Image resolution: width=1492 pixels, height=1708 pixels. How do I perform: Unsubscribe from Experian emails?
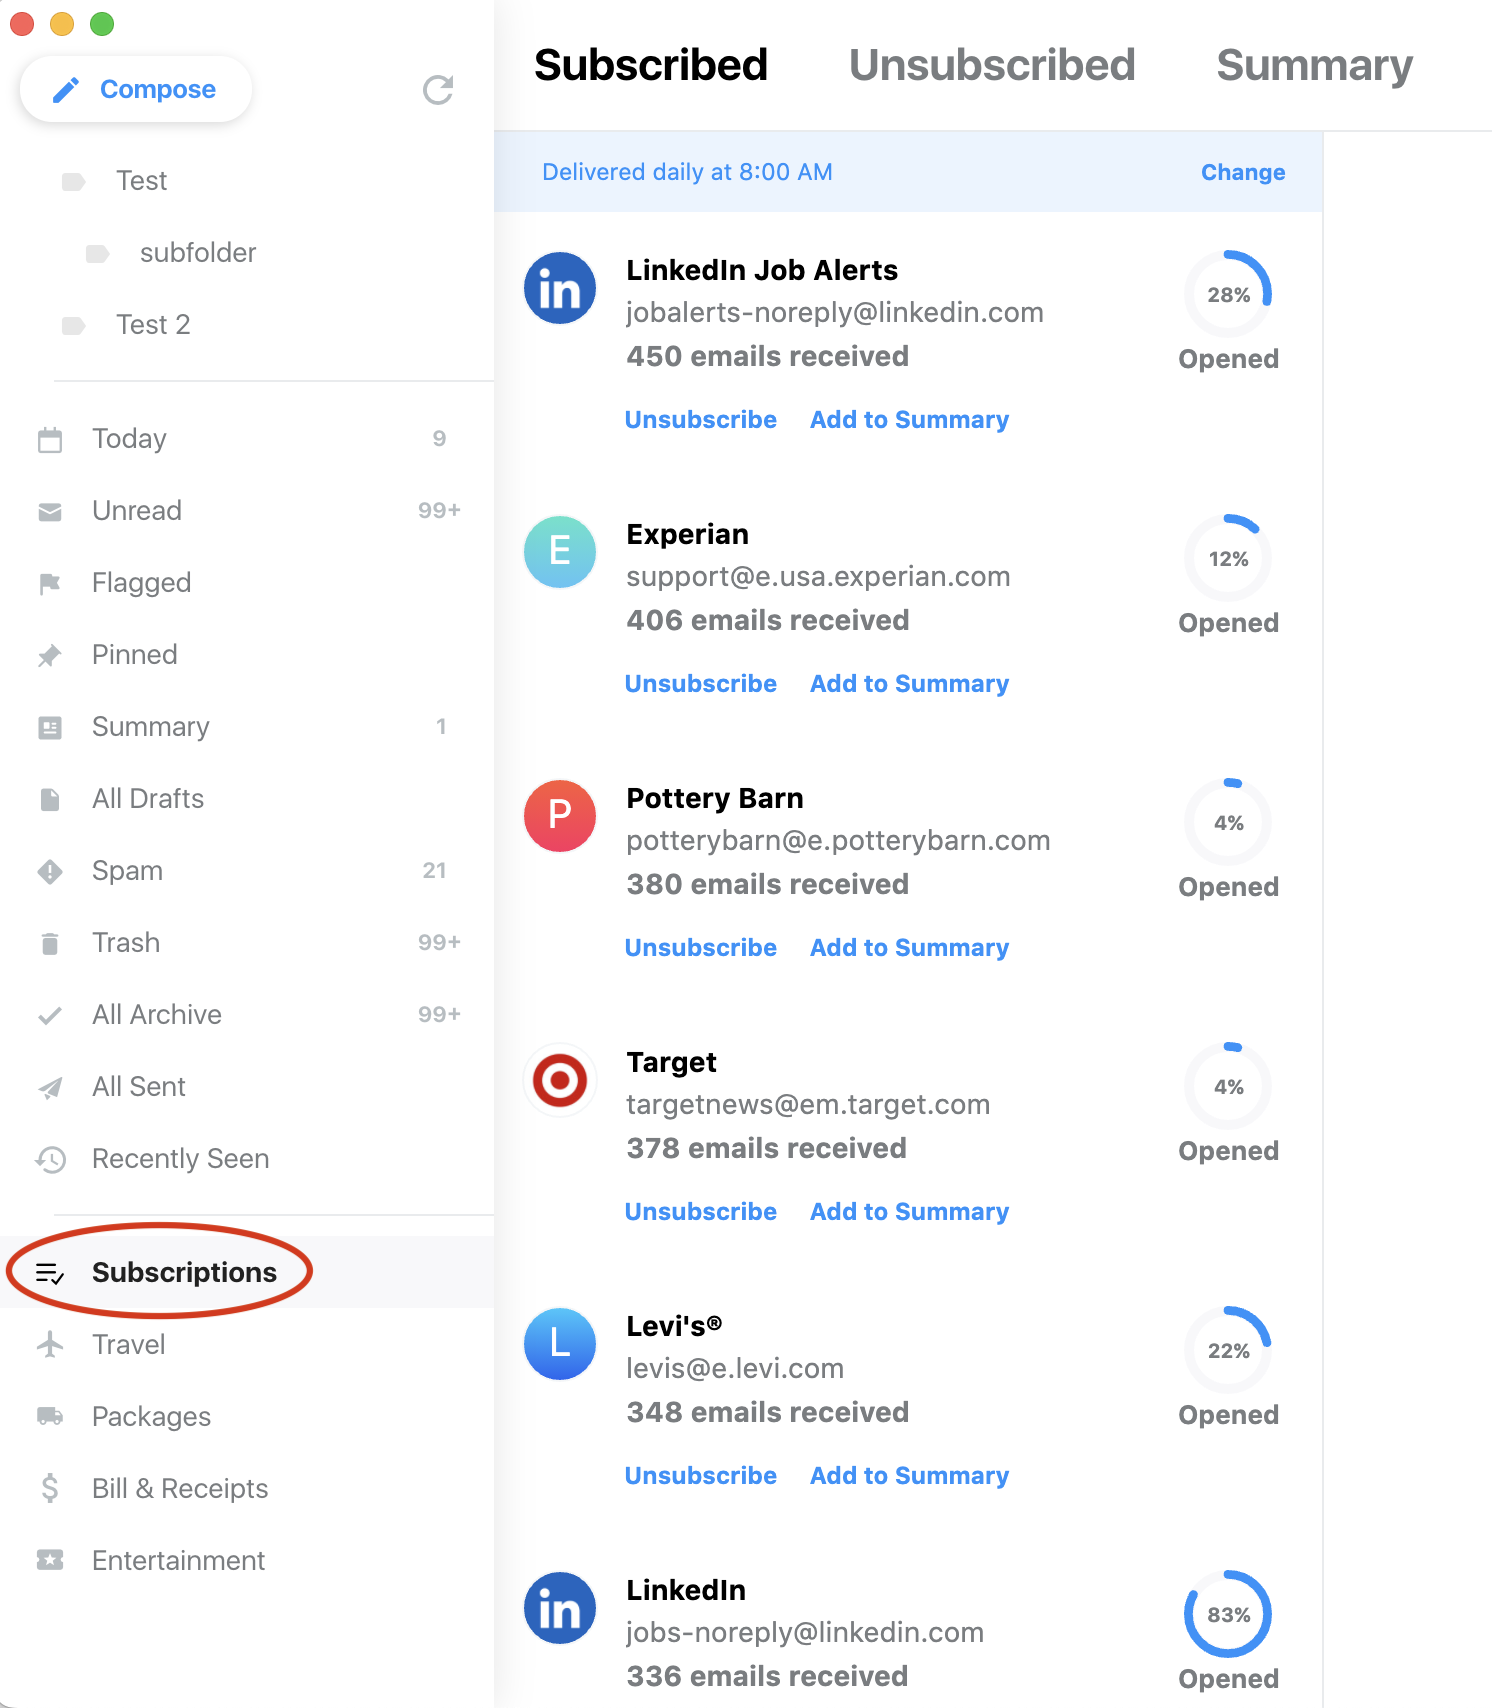click(x=701, y=684)
